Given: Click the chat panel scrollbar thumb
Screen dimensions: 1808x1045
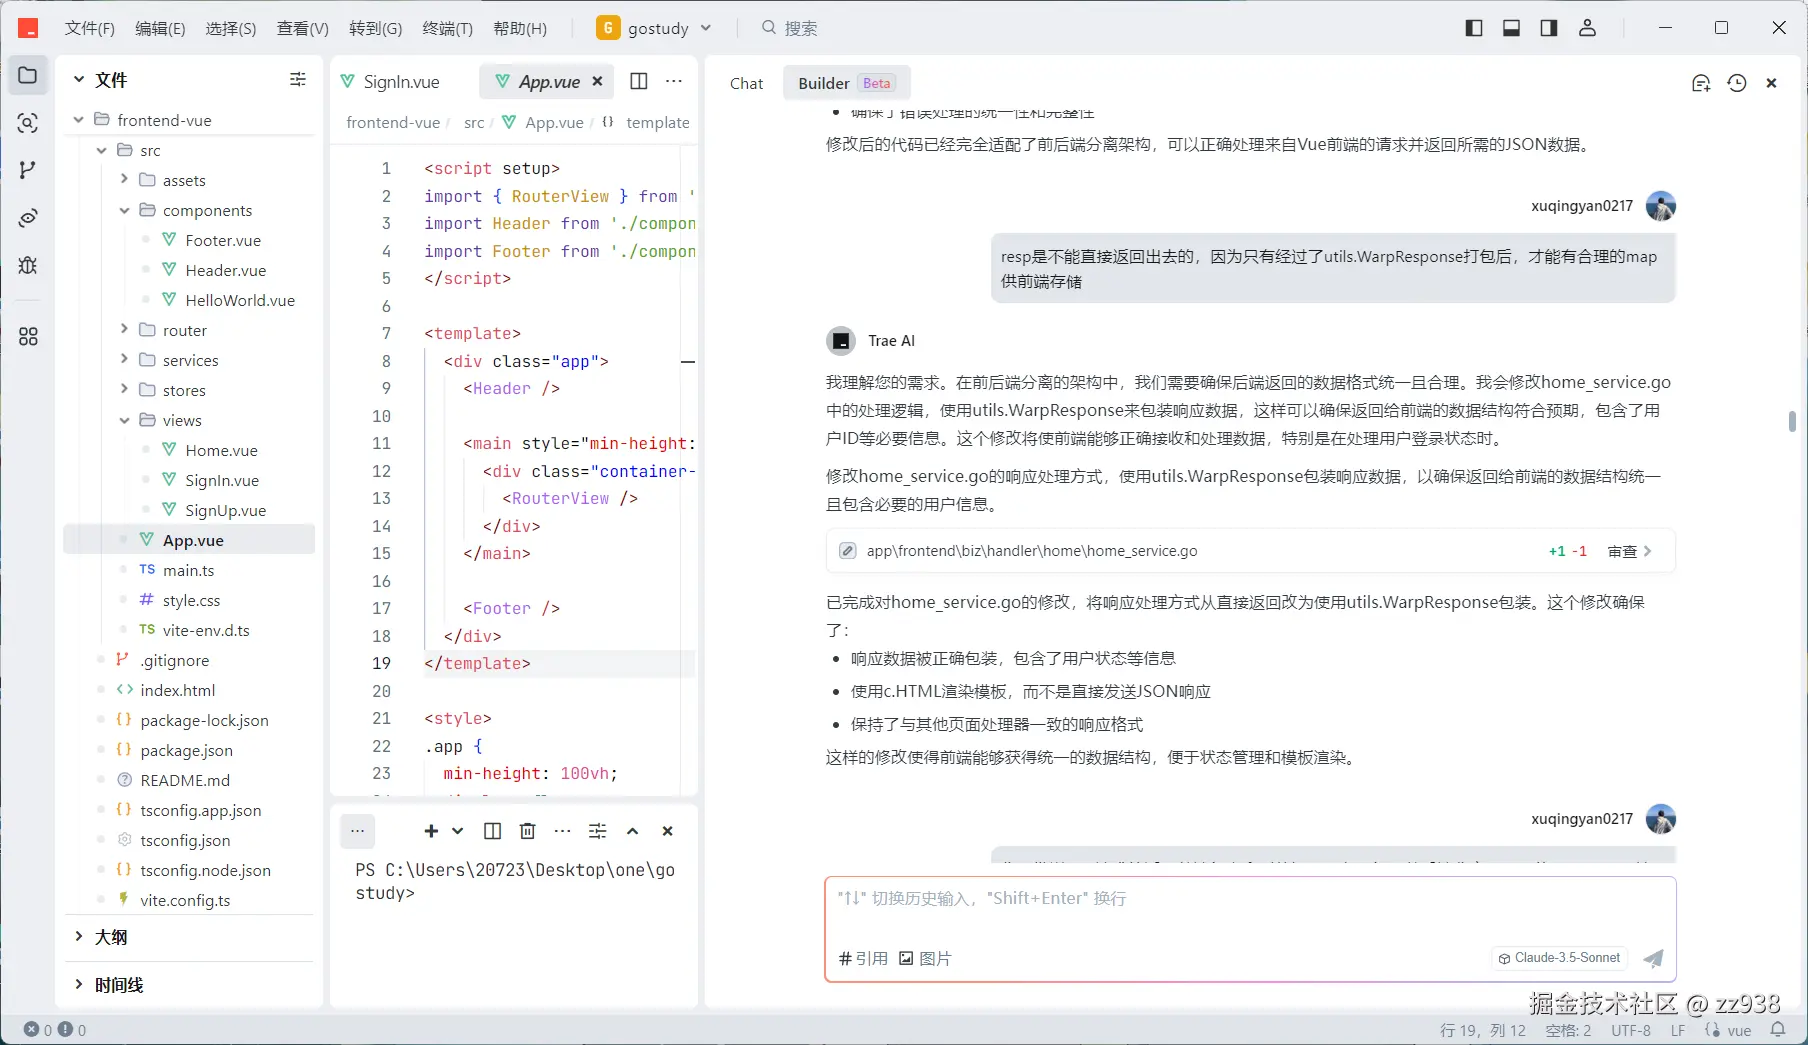Looking at the screenshot, I should coord(1791,421).
